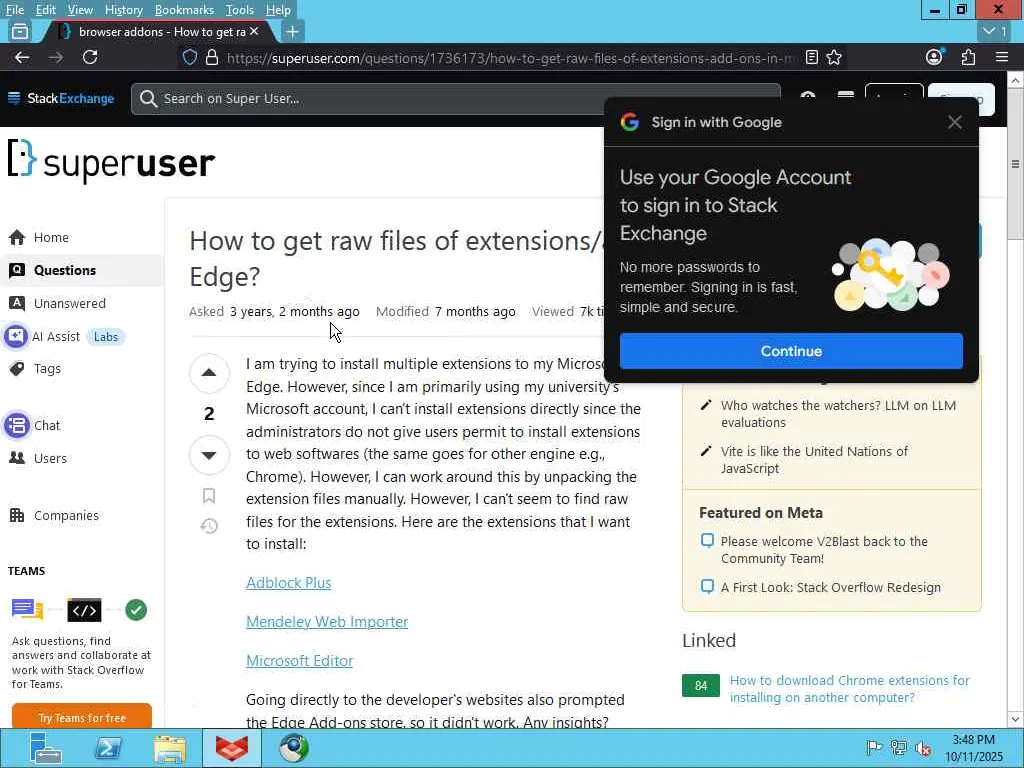The image size is (1024, 768).
Task: Go back with the browser back arrow
Action: [22, 57]
